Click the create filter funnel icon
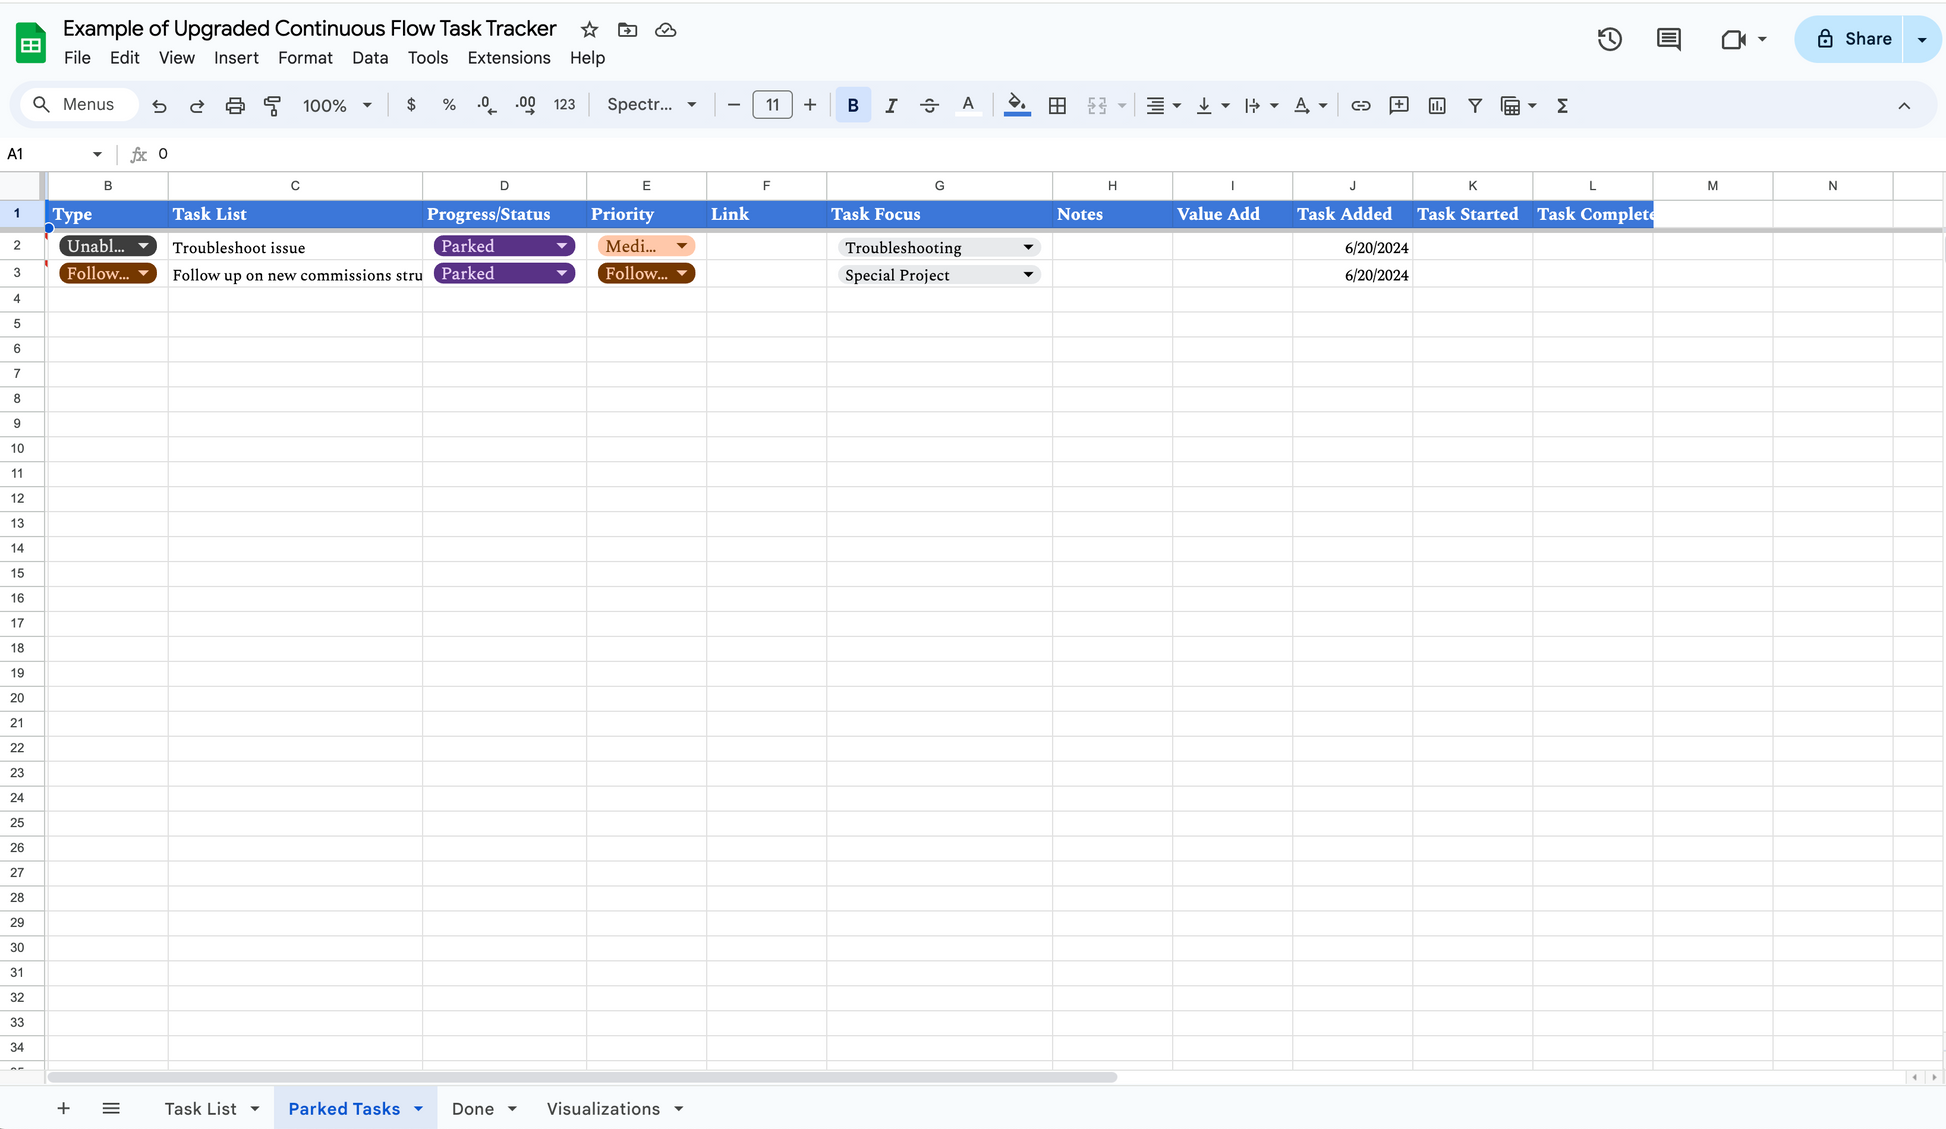The height and width of the screenshot is (1129, 1946). [x=1474, y=105]
